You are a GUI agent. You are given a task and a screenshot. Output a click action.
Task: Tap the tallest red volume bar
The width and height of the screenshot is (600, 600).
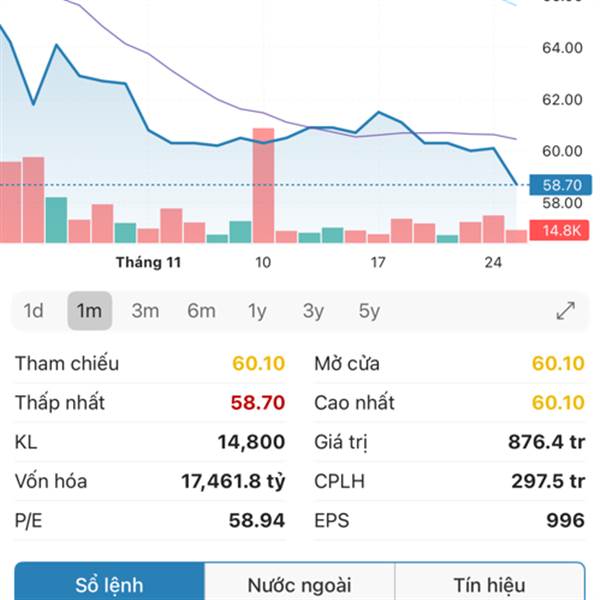263,185
